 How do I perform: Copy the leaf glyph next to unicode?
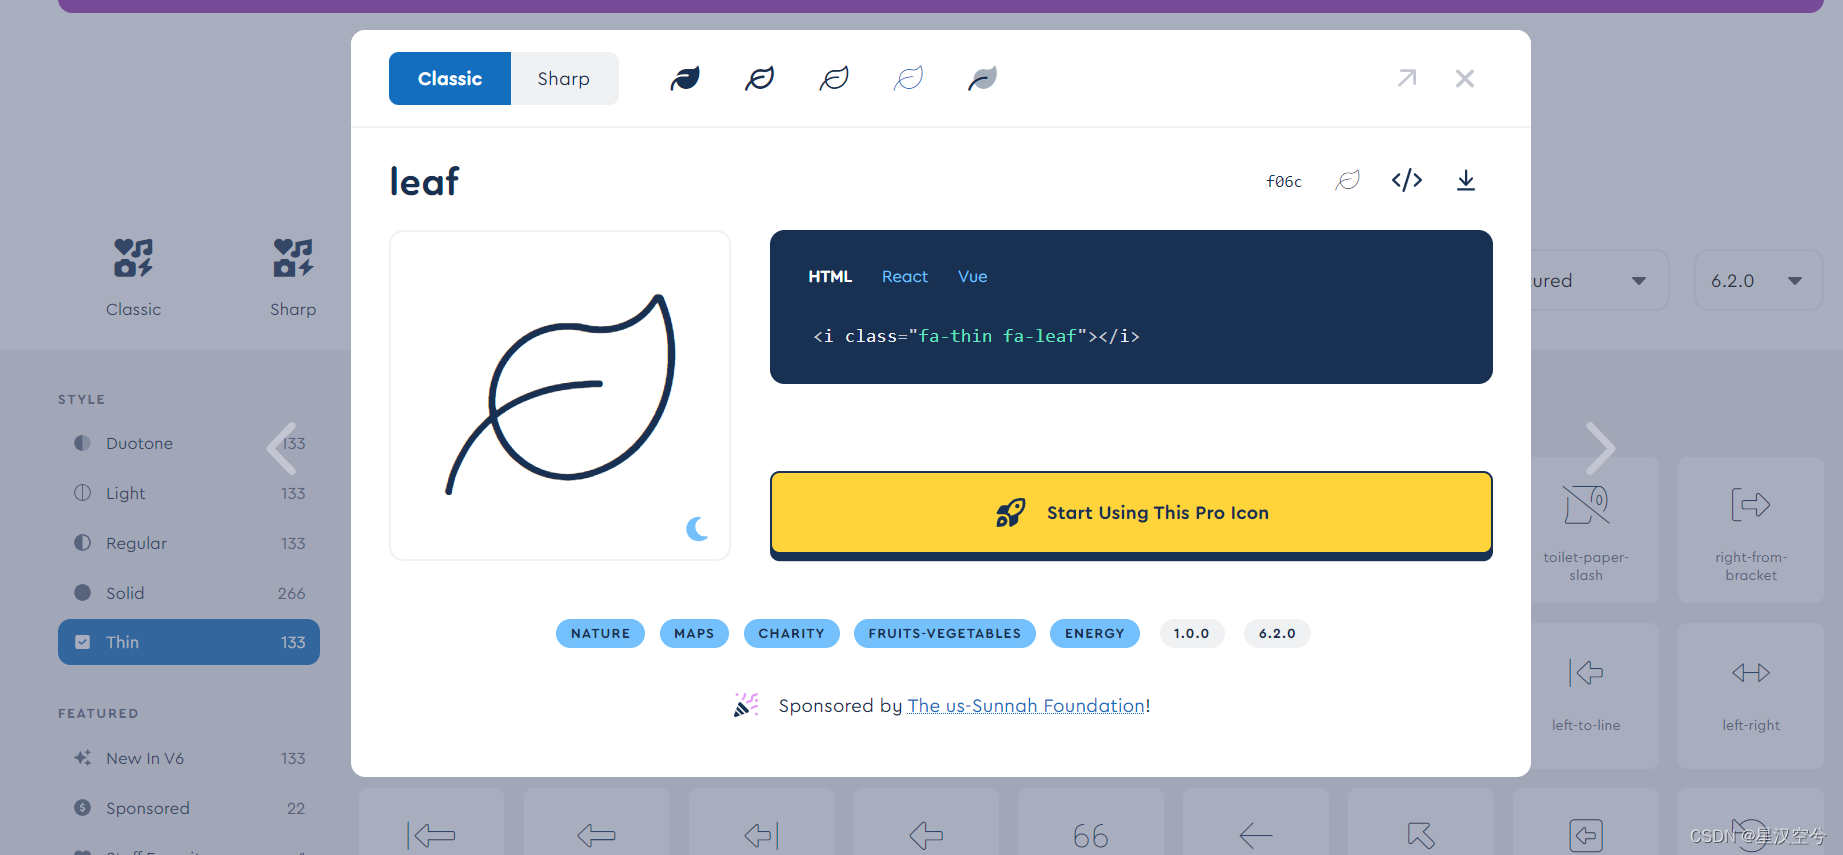(x=1348, y=180)
